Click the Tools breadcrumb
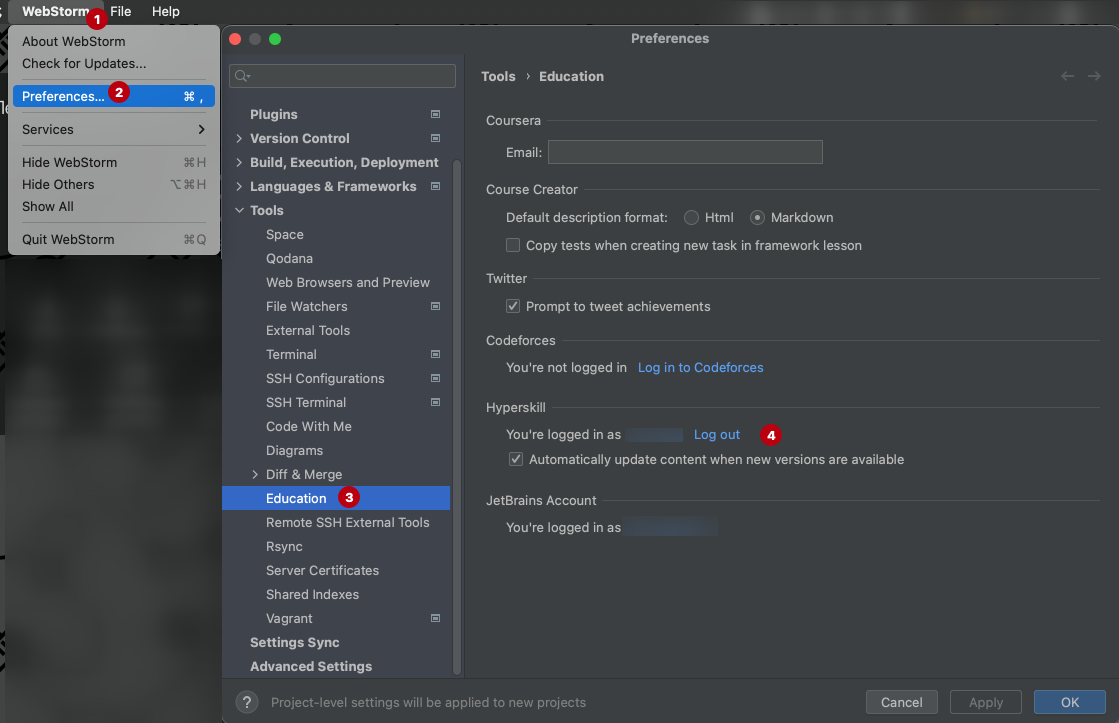The image size is (1119, 723). pyautogui.click(x=498, y=76)
